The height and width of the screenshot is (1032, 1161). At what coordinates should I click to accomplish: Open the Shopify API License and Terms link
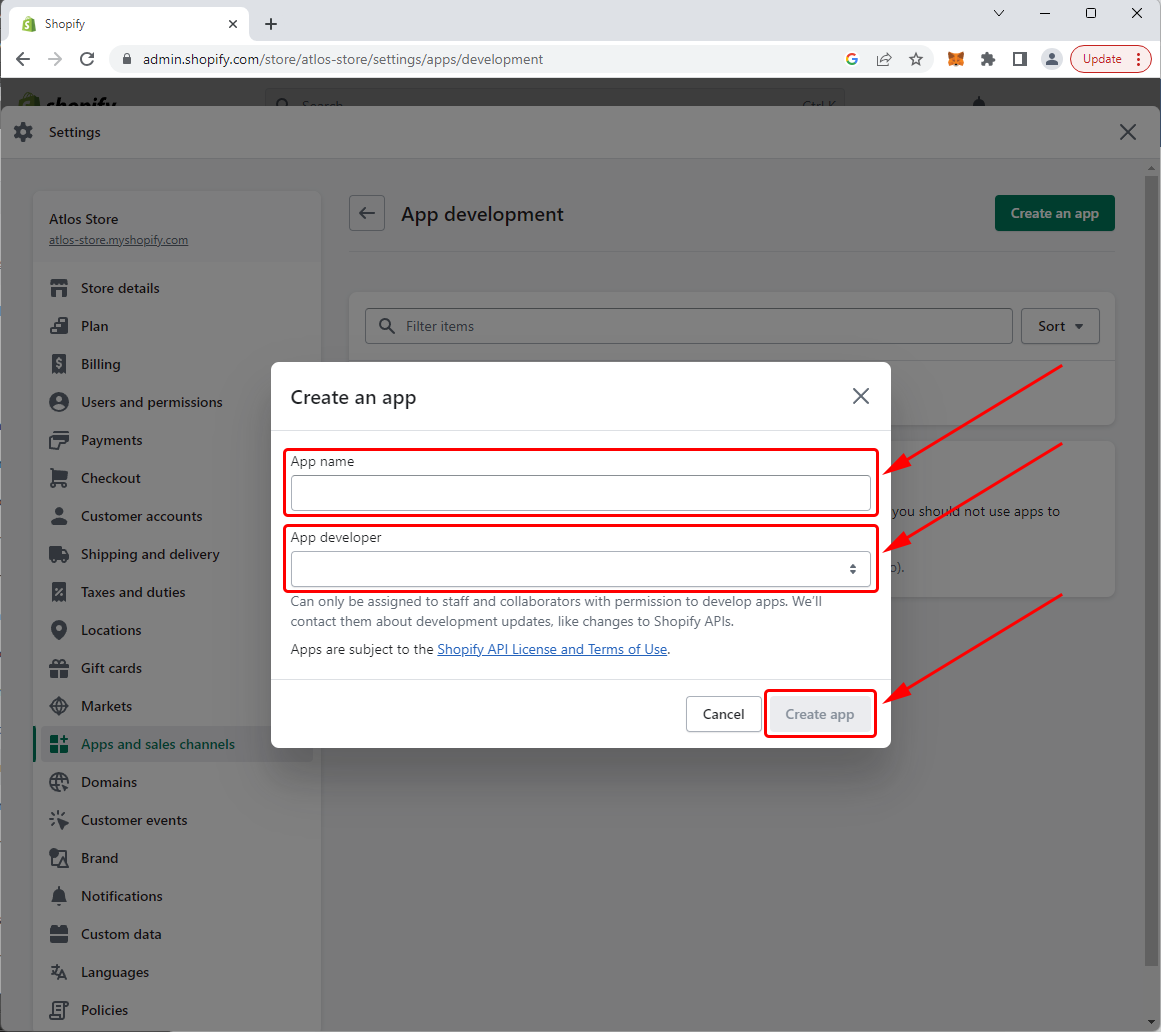552,649
